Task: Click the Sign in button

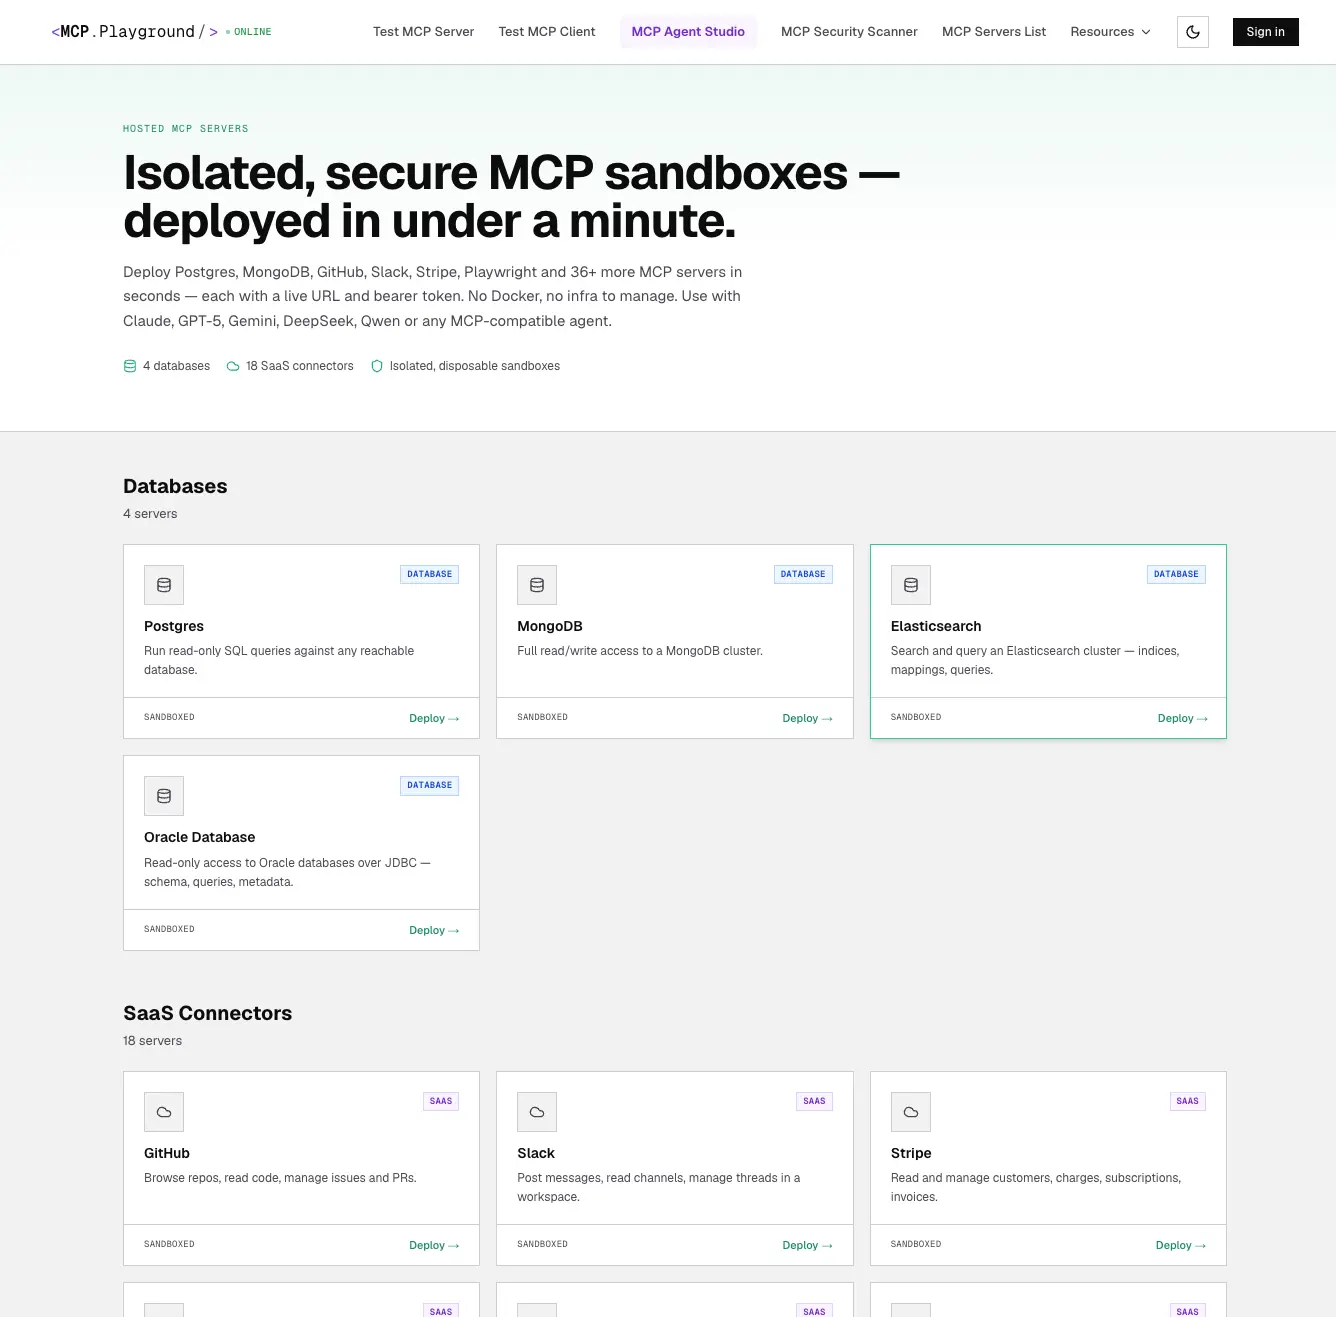Action: 1265,32
